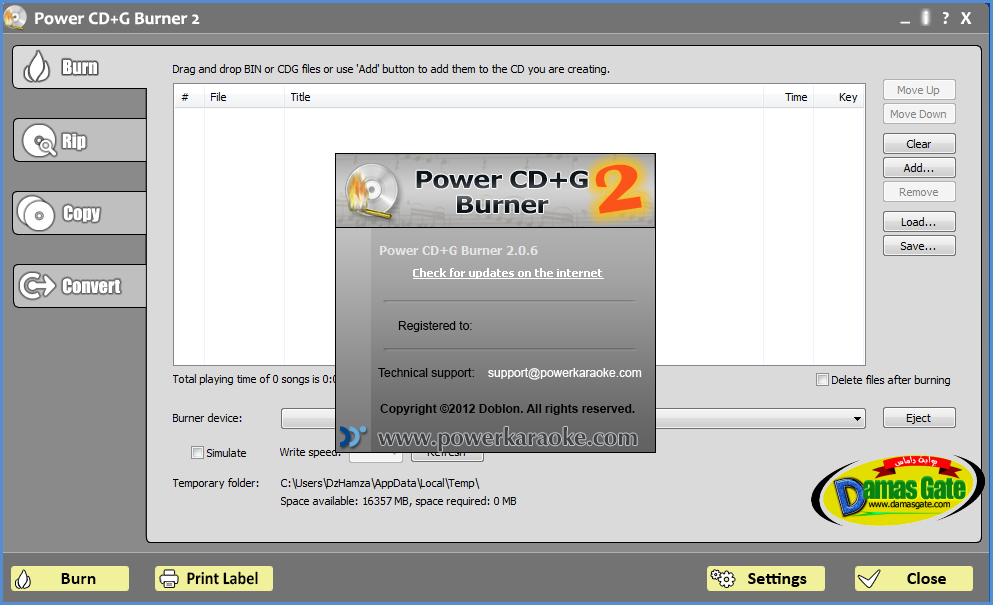Eject the disc tray

point(919,418)
